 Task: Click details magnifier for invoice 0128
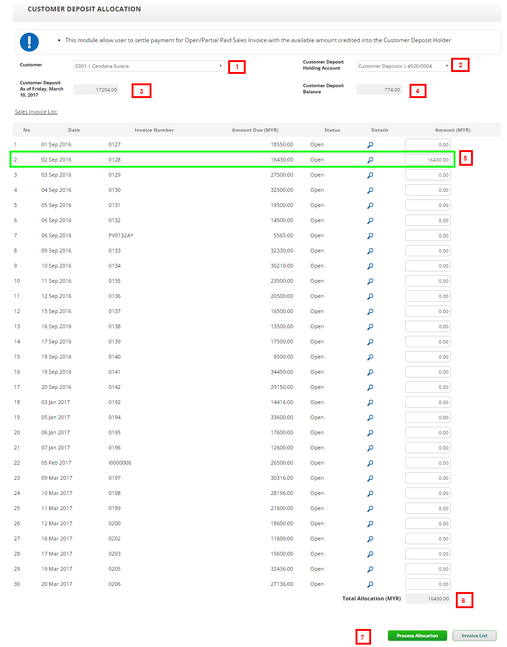(x=370, y=160)
